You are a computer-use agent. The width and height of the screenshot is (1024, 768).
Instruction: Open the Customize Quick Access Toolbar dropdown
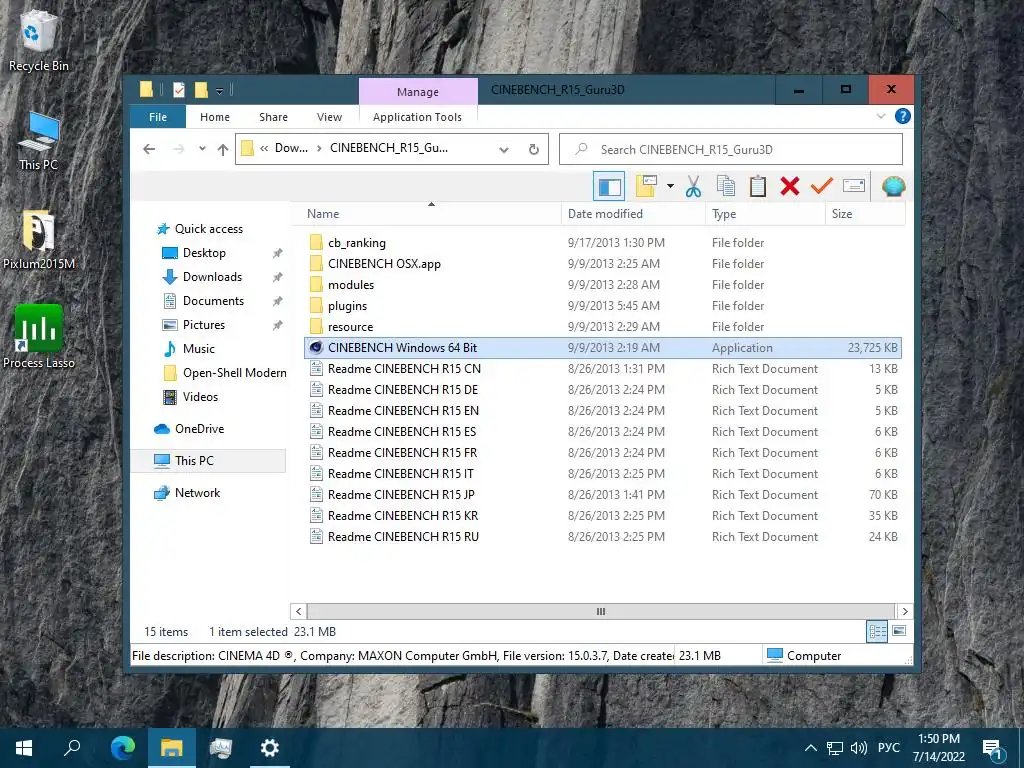(x=219, y=91)
